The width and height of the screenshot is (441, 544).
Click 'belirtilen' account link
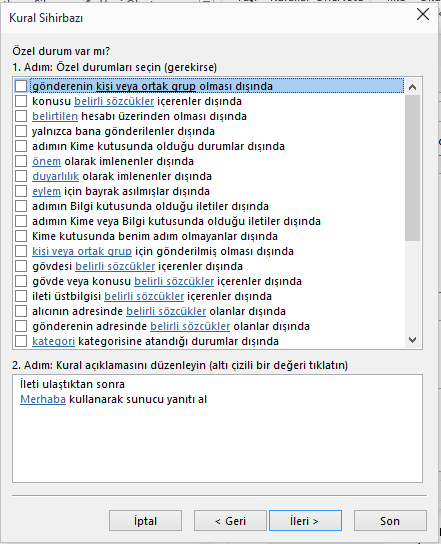click(x=55, y=116)
